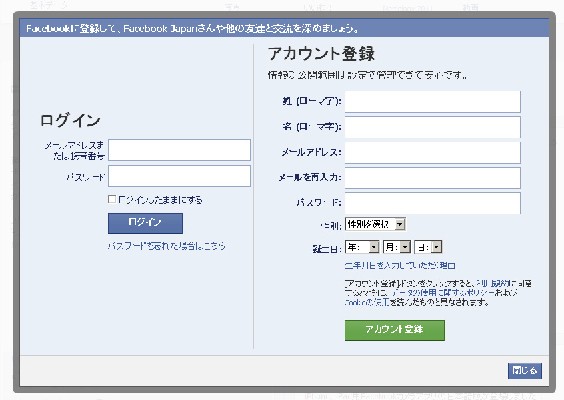This screenshot has width=564, height=400.
Task: Click the メールを再入力 re-enter email field
Action: (432, 178)
